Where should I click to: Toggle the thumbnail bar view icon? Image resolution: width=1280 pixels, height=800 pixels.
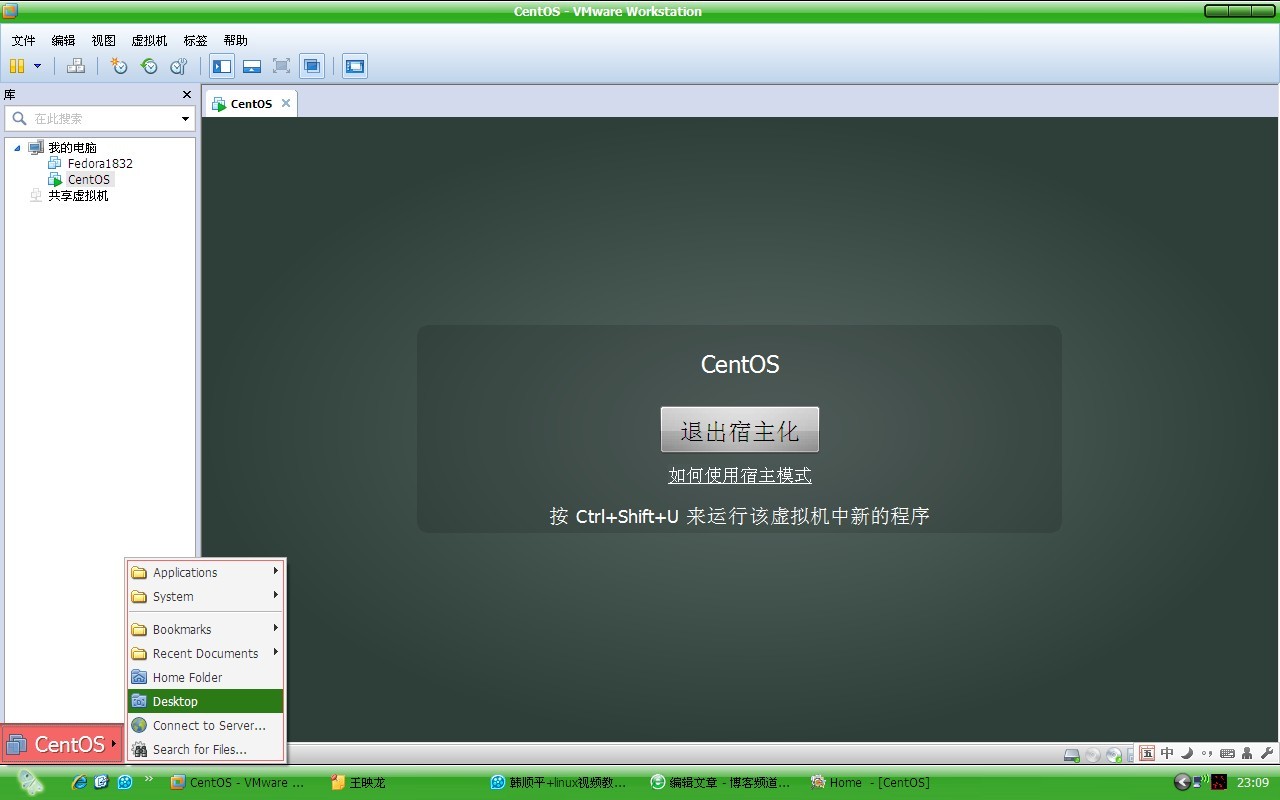252,66
